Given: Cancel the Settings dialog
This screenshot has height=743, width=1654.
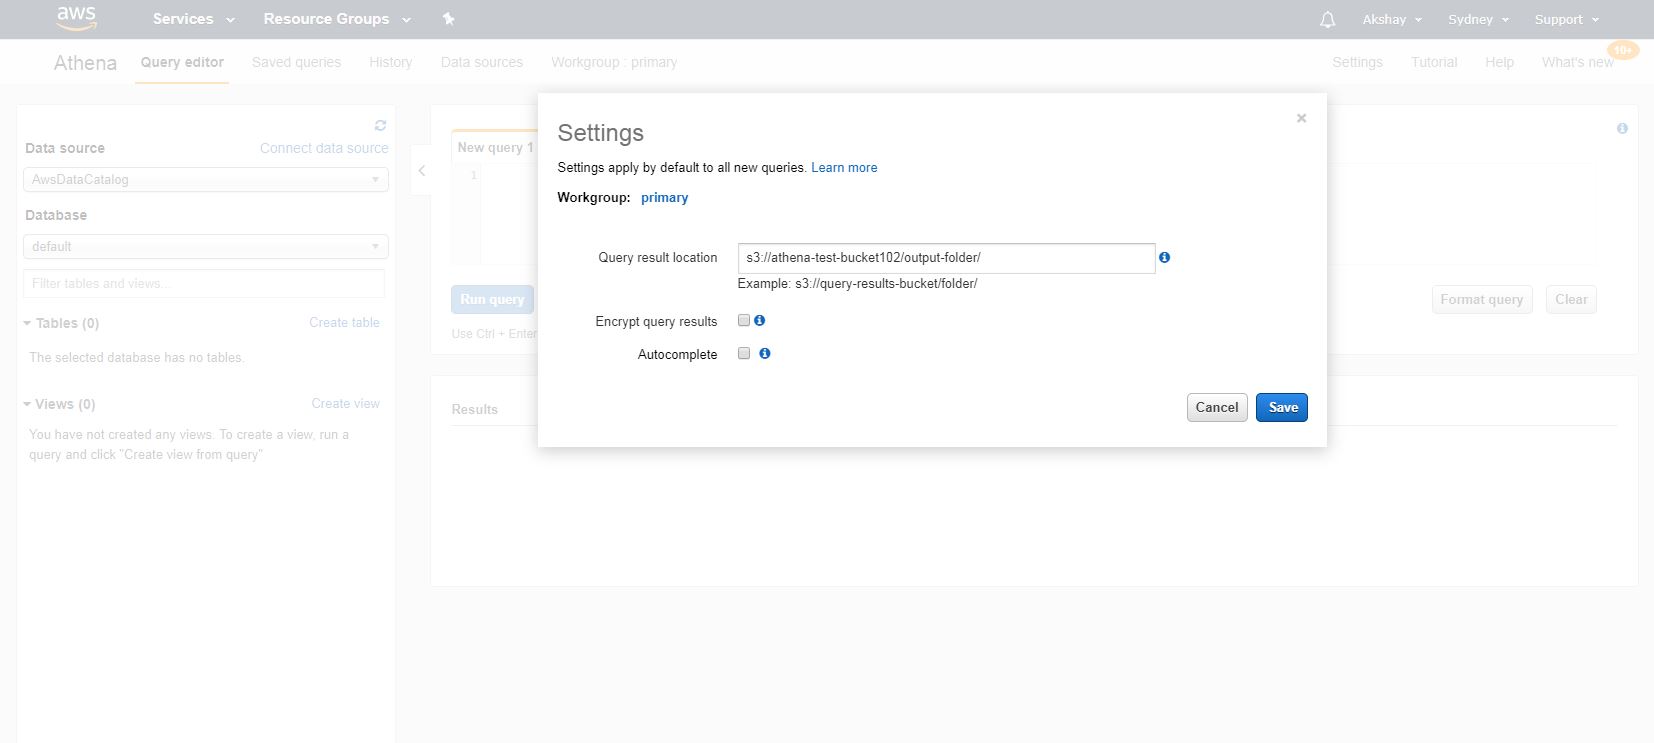Looking at the screenshot, I should [x=1217, y=407].
